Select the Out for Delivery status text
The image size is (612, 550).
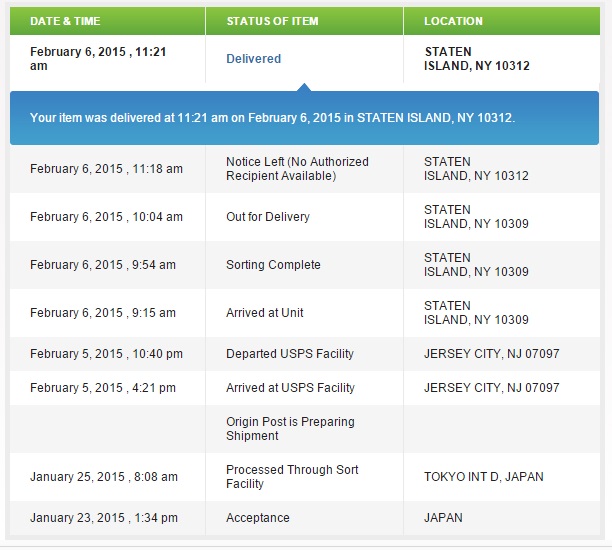268,217
